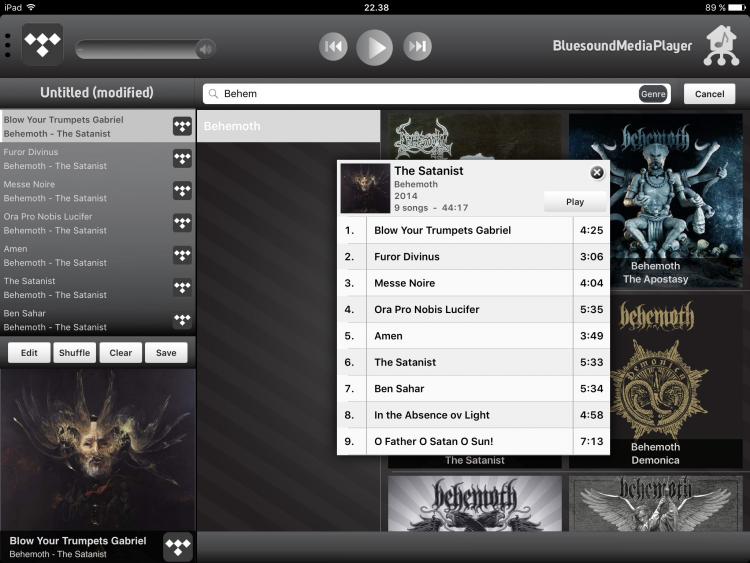This screenshot has height=563, width=750.
Task: Choose track 4 Ora Pro Nobis Lucifer in popup
Action: point(474,309)
